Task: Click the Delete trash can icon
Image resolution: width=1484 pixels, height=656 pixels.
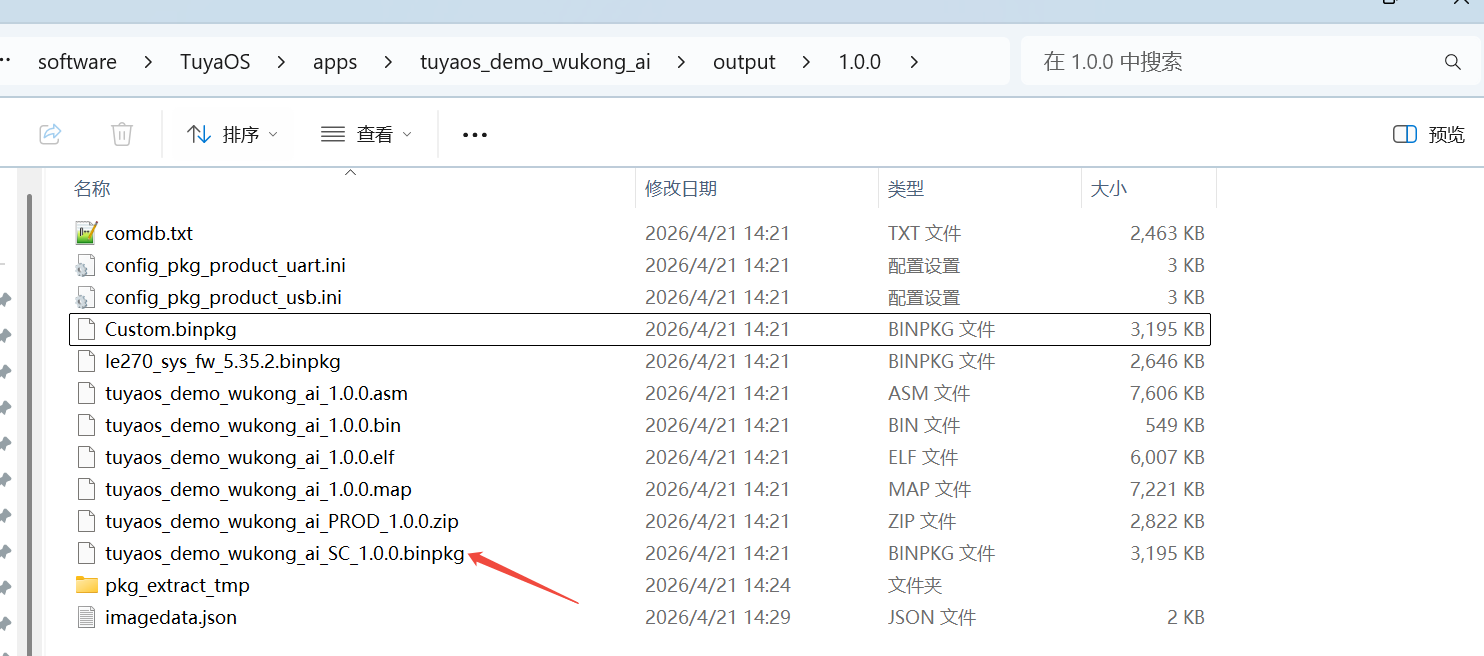Action: (121, 134)
